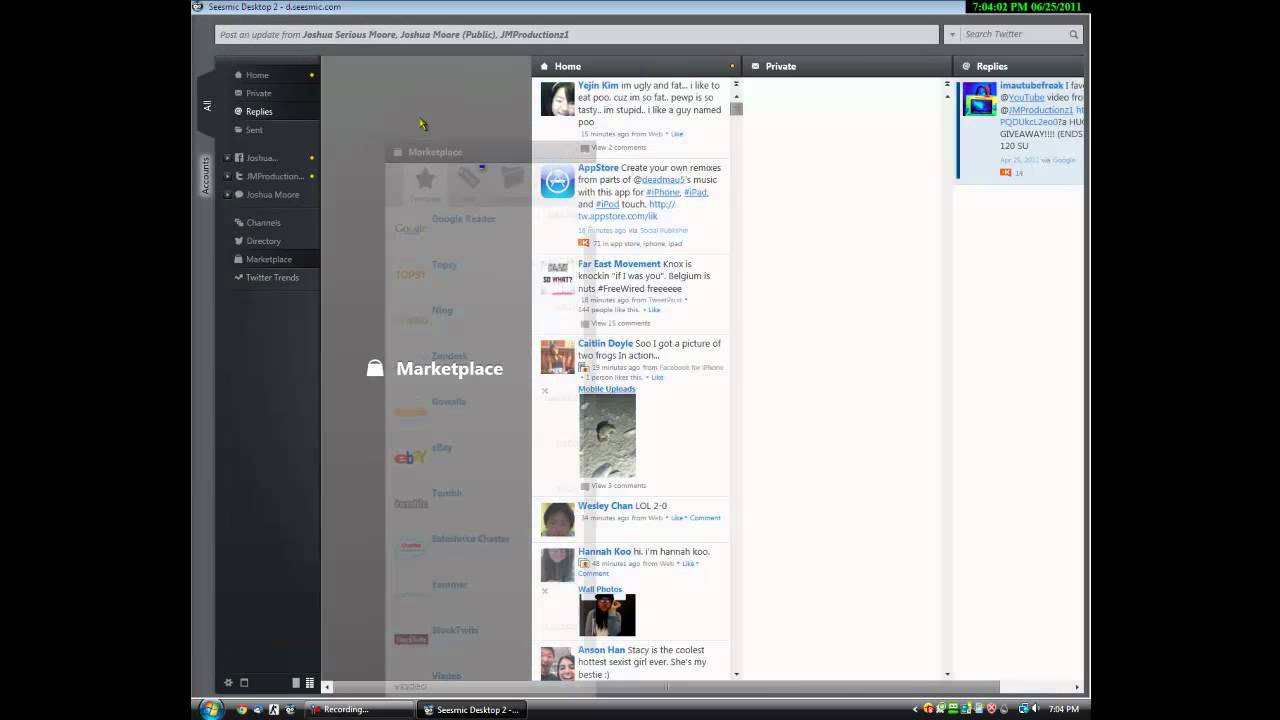Open Far East Movement profile link
Viewport: 1280px width, 720px height.
pos(619,264)
